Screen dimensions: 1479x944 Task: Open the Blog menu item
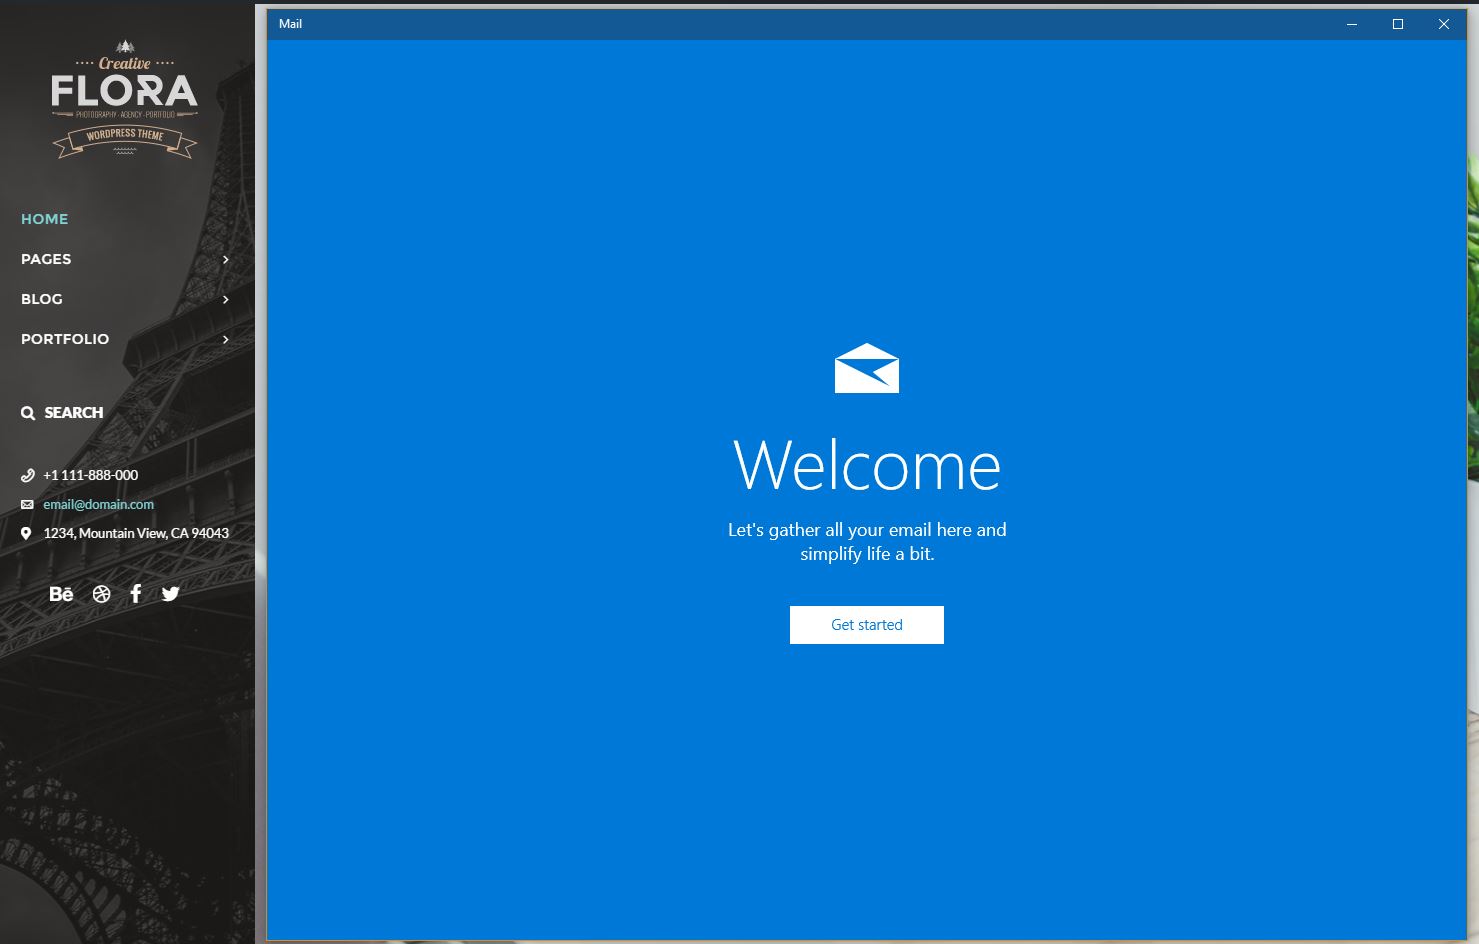[42, 299]
